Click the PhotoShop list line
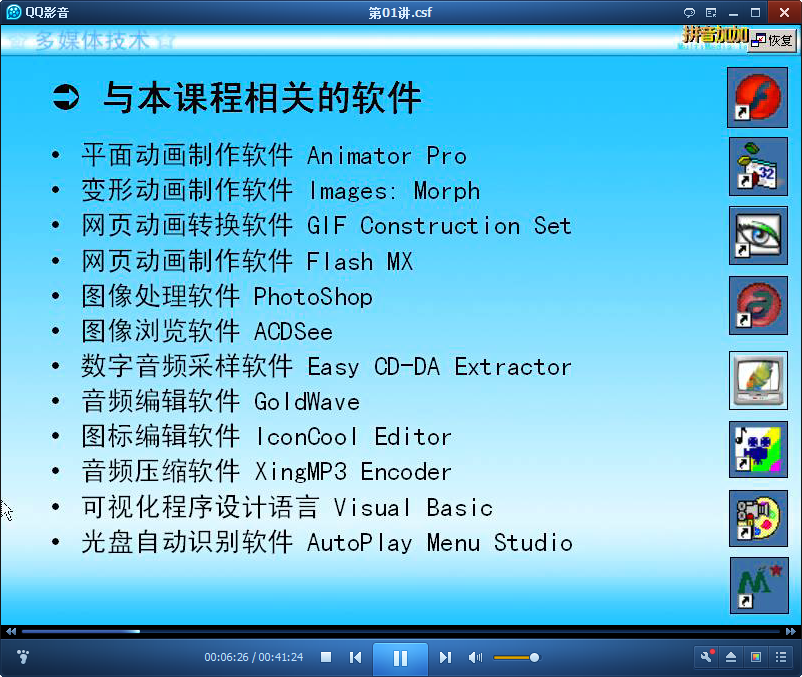This screenshot has height=677, width=802. point(227,296)
